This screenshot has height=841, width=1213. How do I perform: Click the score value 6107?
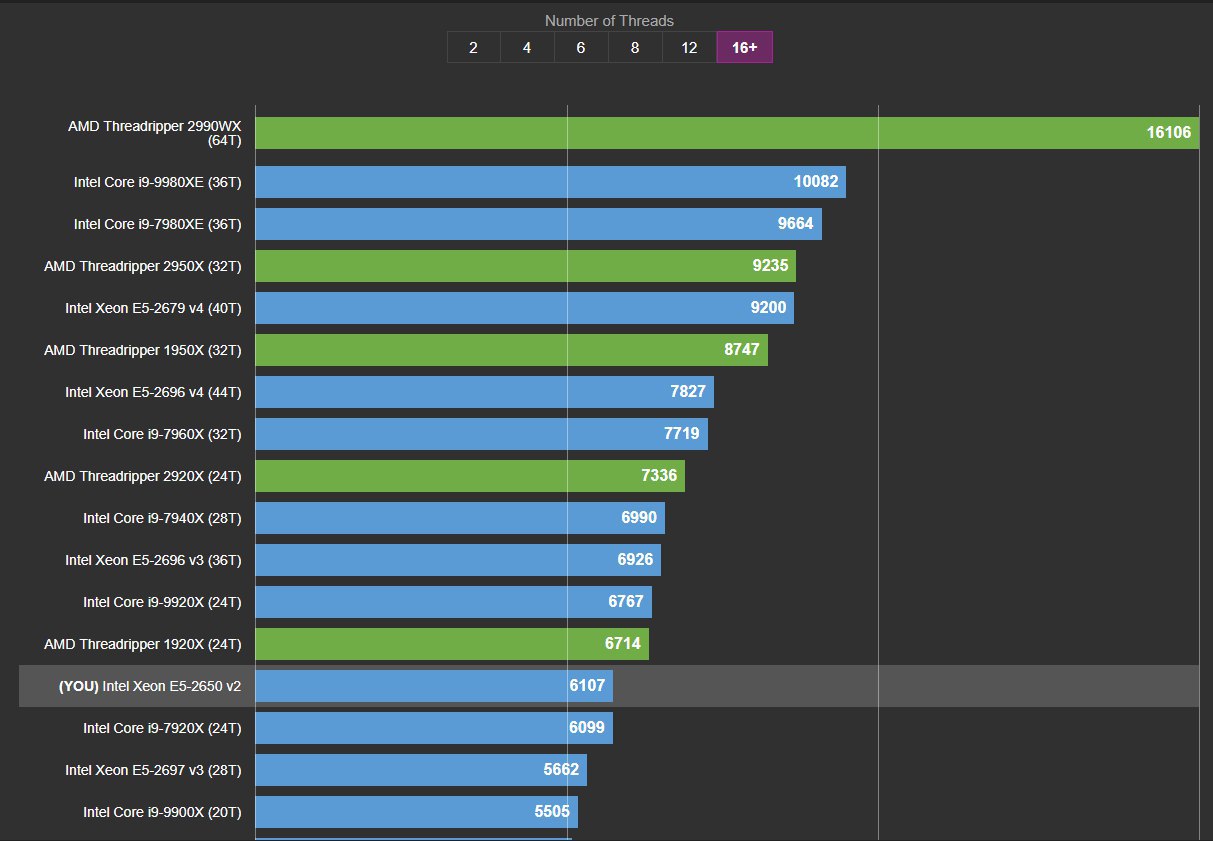coord(587,686)
